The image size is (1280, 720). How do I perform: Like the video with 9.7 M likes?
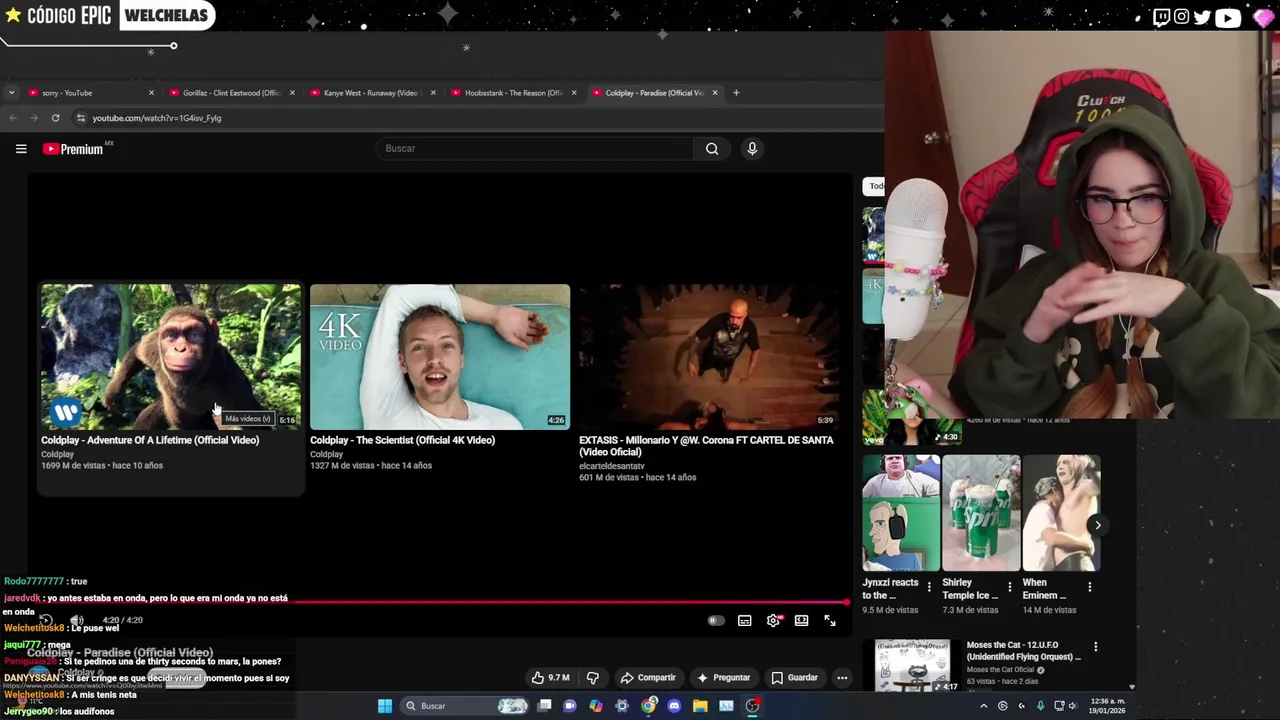pyautogui.click(x=550, y=678)
